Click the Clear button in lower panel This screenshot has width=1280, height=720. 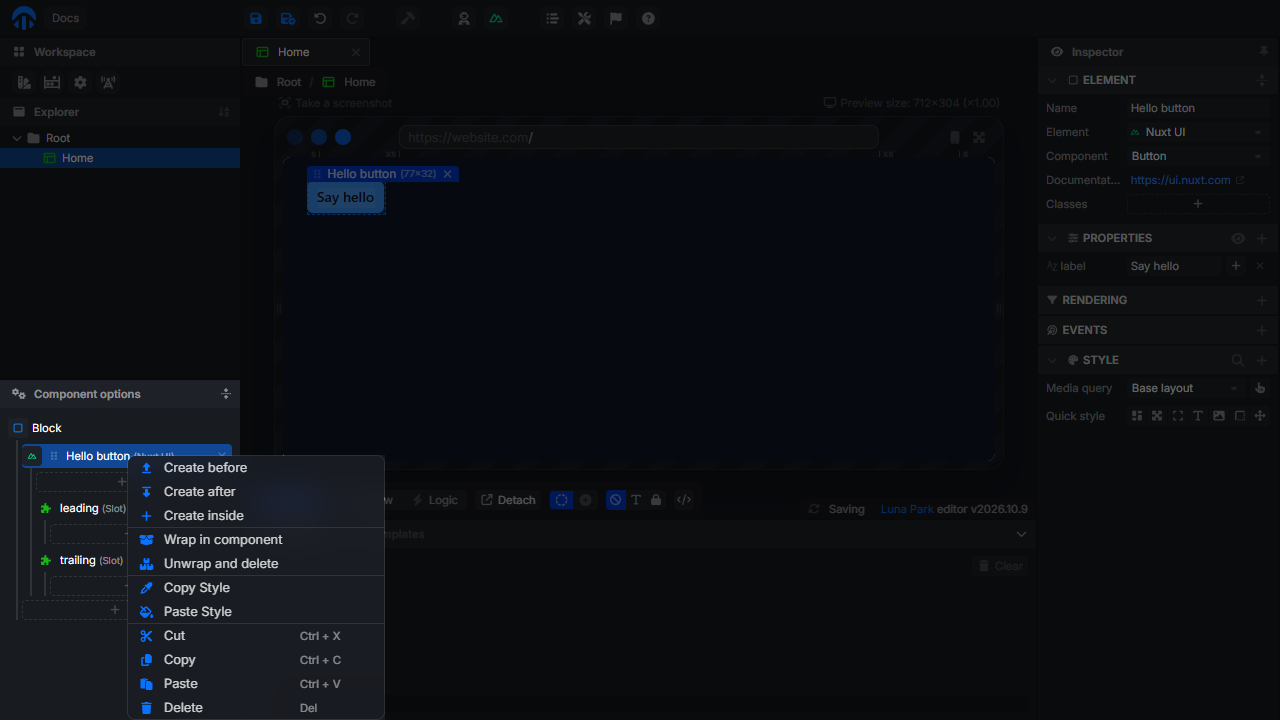(x=999, y=566)
